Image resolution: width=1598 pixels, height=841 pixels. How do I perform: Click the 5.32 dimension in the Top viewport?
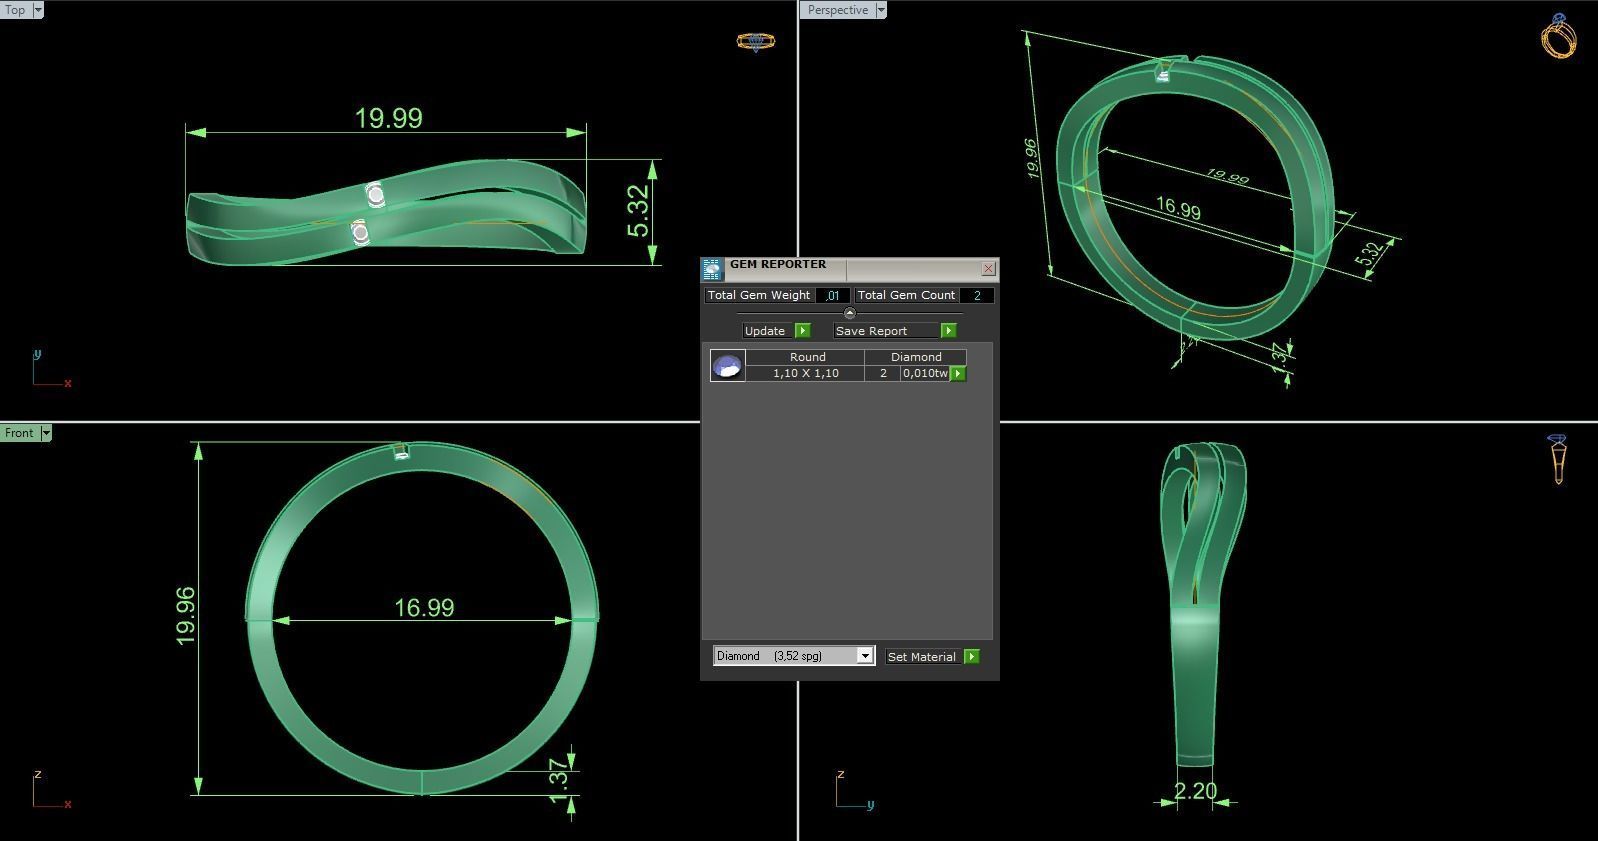[x=639, y=211]
